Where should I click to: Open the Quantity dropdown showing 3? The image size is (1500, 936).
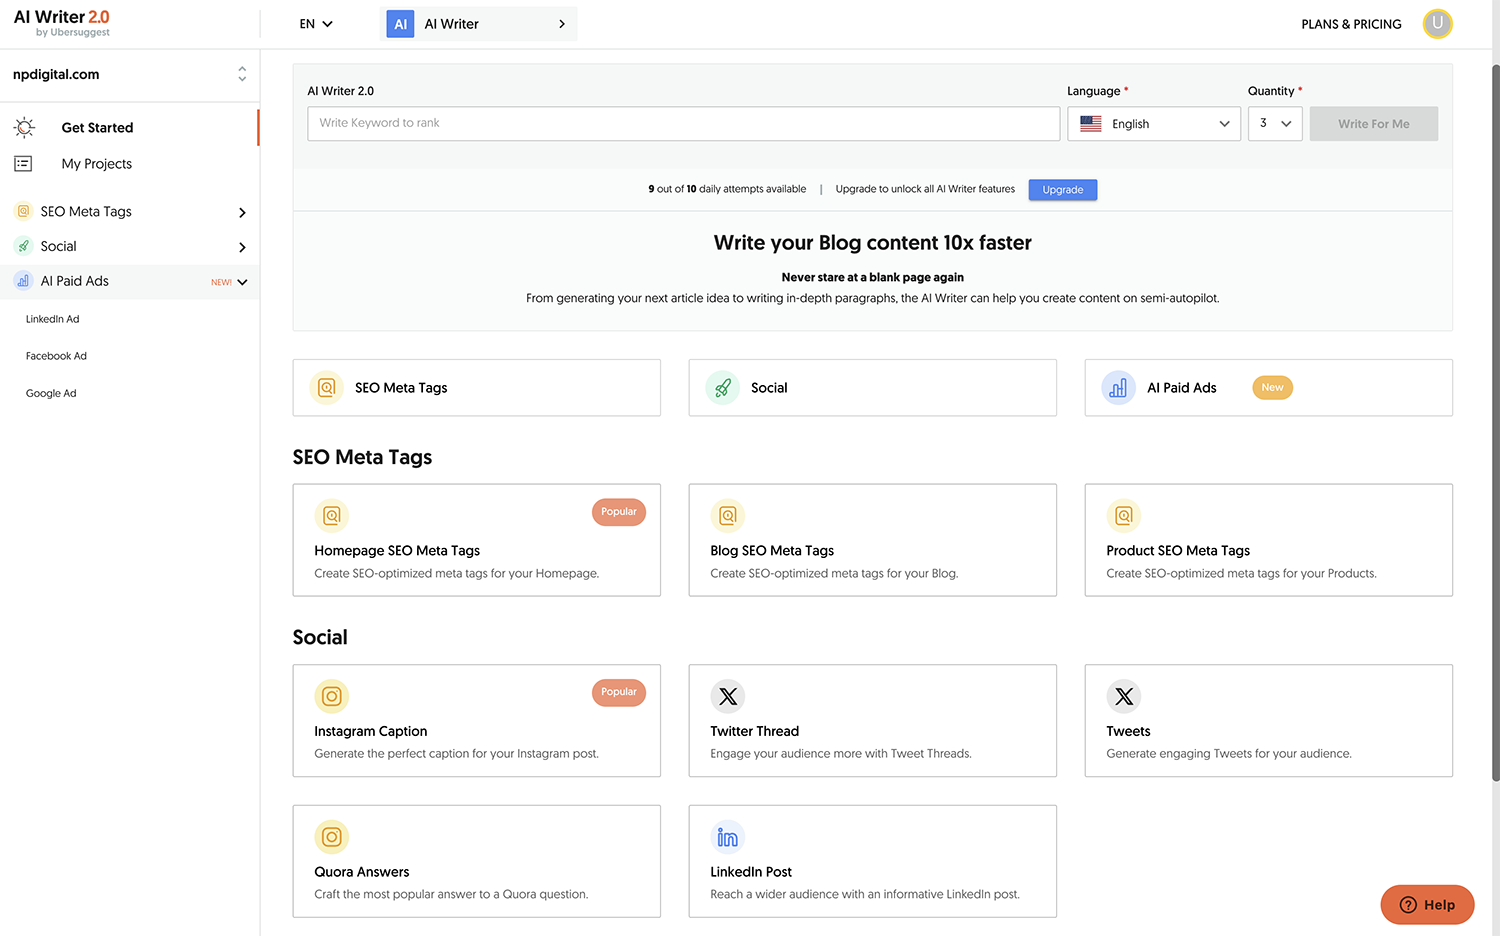point(1275,124)
